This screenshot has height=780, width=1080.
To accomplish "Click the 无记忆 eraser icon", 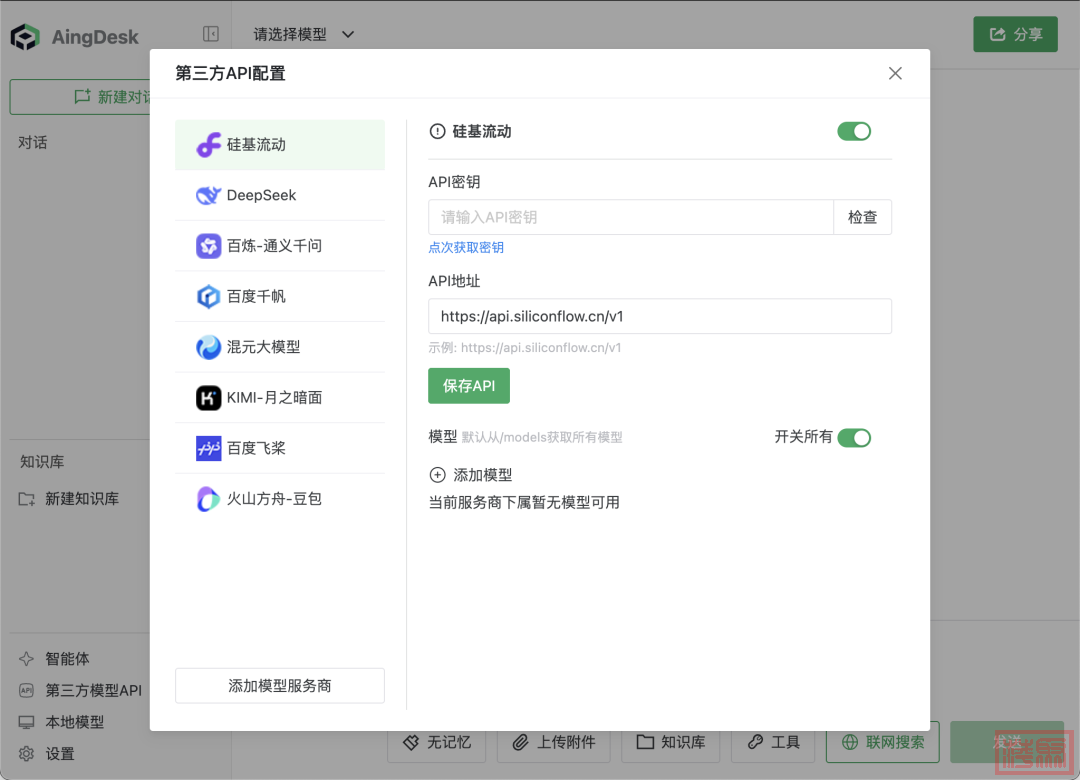I will click(411, 742).
